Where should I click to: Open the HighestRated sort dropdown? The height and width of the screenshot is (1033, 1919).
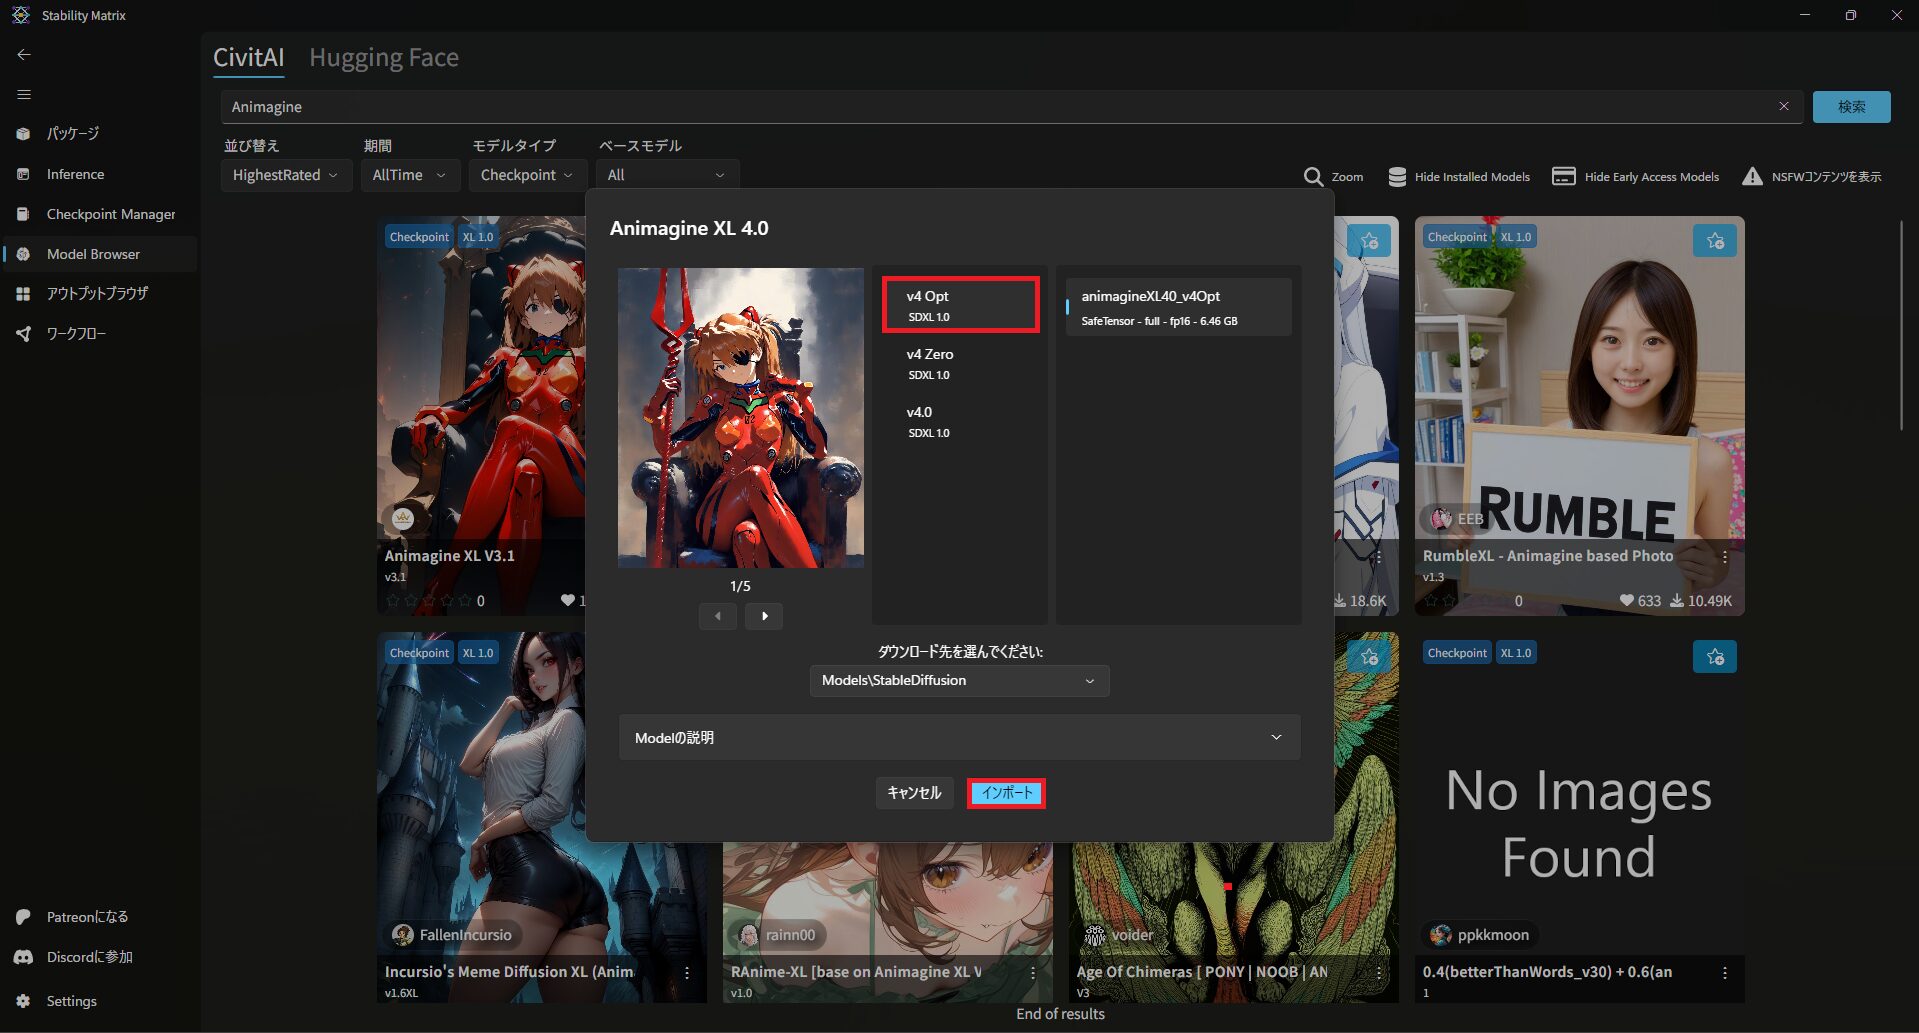point(285,175)
